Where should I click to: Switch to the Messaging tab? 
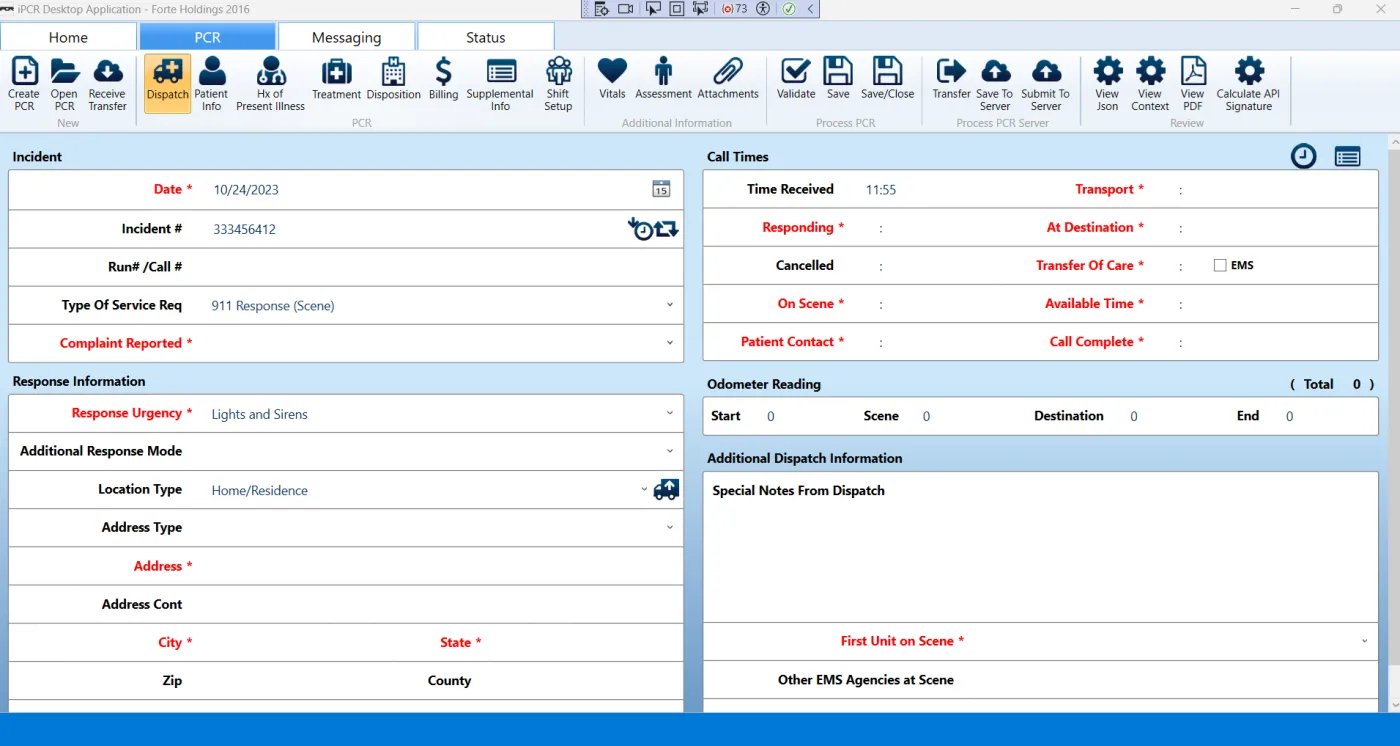point(346,37)
